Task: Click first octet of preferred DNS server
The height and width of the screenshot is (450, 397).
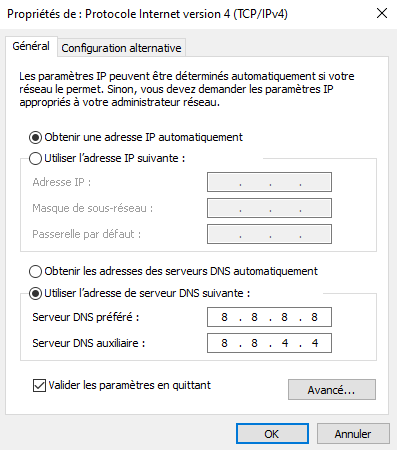Action: (x=224, y=317)
